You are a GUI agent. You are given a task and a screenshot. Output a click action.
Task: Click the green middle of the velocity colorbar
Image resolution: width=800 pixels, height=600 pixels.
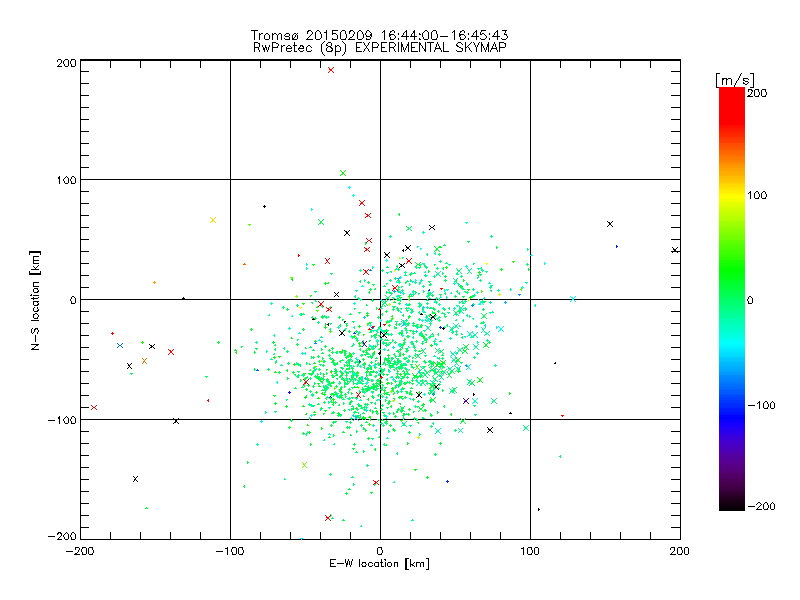pyautogui.click(x=732, y=281)
